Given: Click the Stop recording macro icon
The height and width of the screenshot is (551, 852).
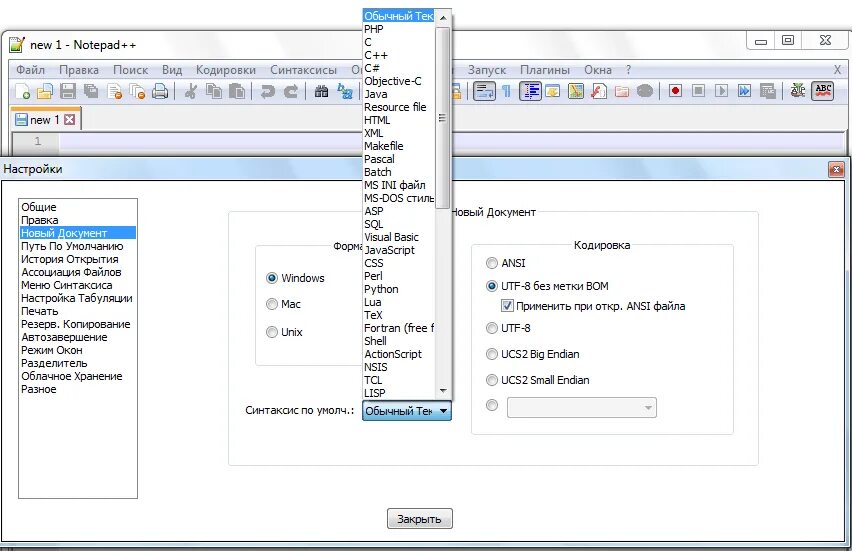Looking at the screenshot, I should click(698, 91).
